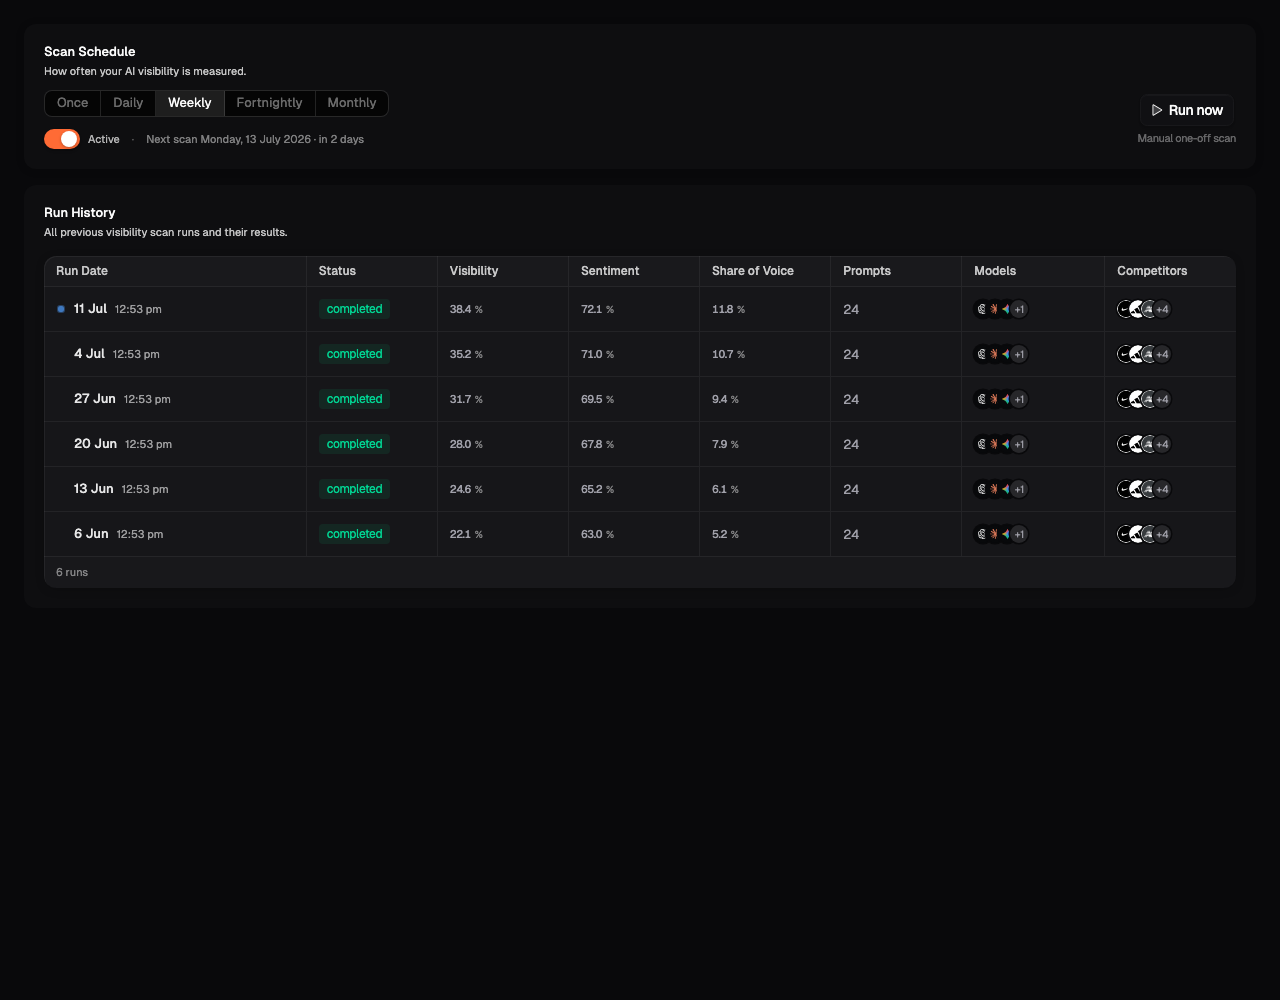Click the Adidas logo in the 13 Jun row
This screenshot has height=1000, width=1280.
point(1137,490)
